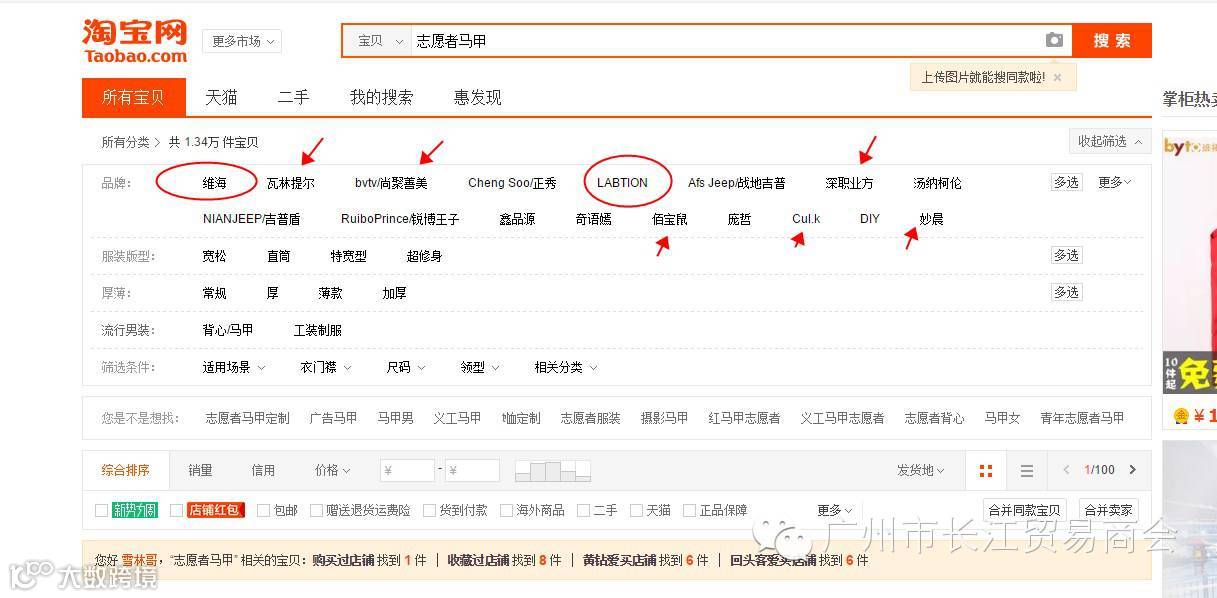1217x598 pixels.
Task: Sort by 信用
Action: point(263,470)
